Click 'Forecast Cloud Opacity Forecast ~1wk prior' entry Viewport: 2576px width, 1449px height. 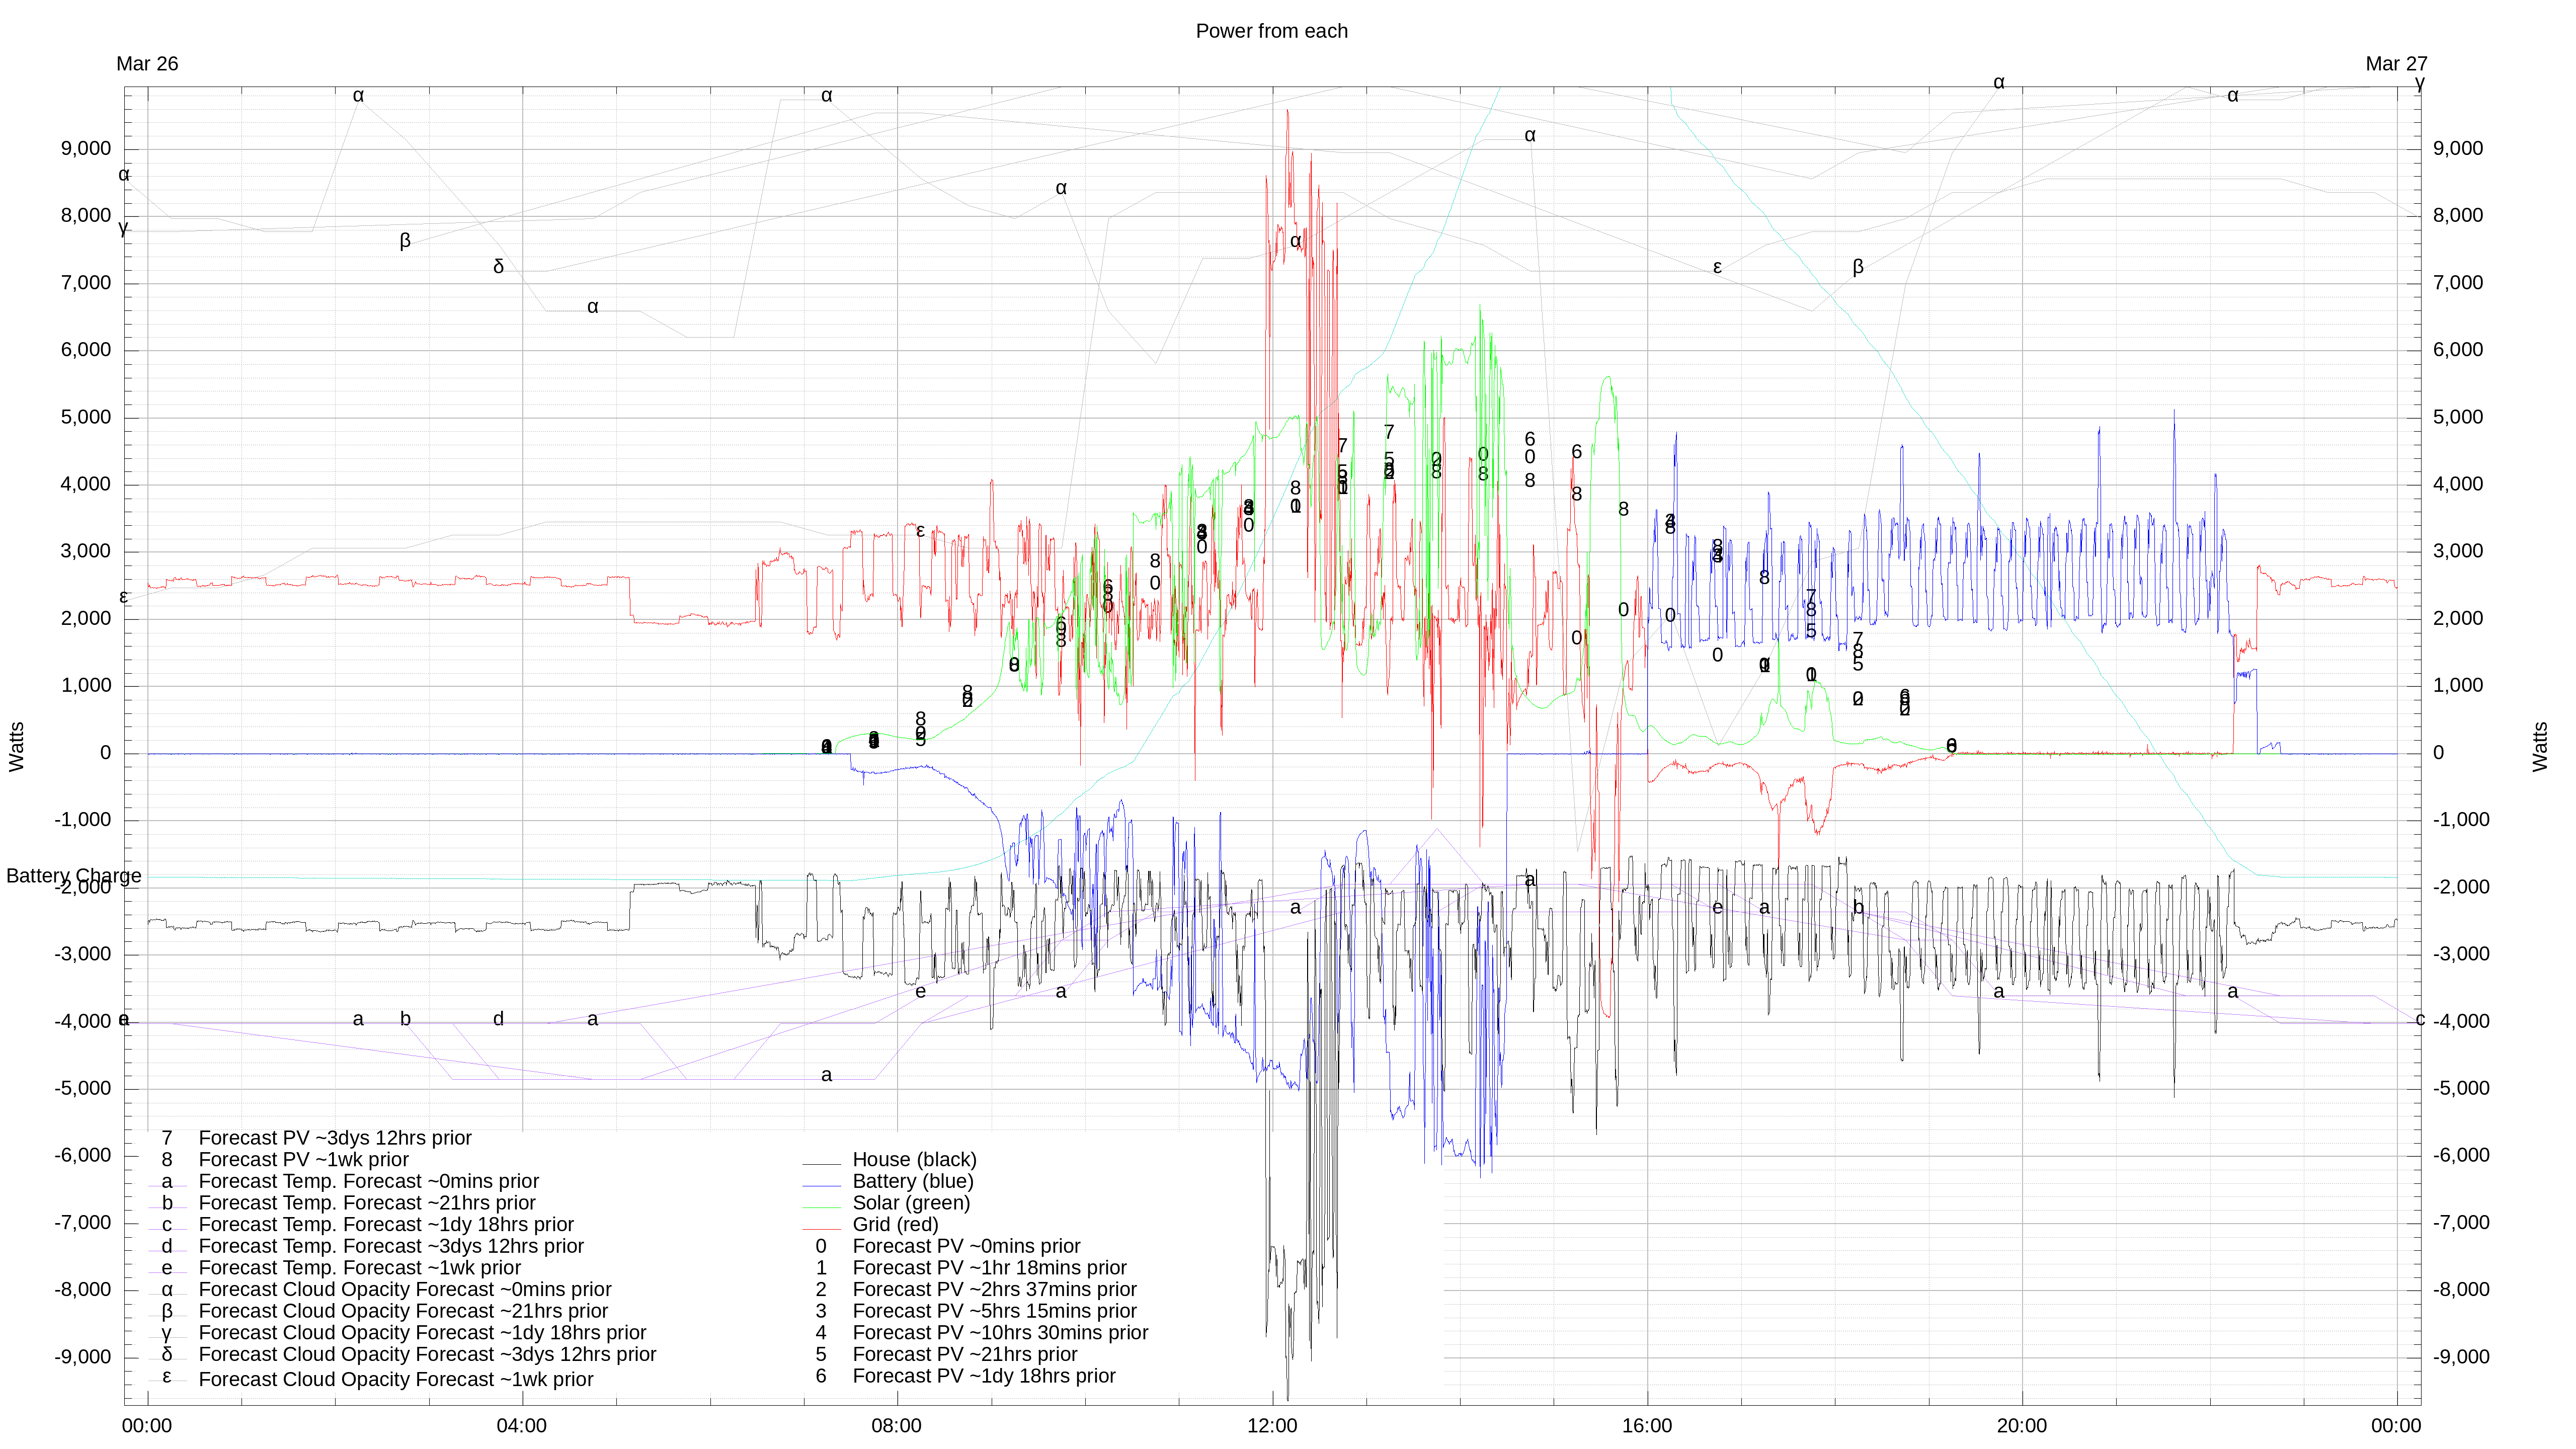(x=396, y=1380)
